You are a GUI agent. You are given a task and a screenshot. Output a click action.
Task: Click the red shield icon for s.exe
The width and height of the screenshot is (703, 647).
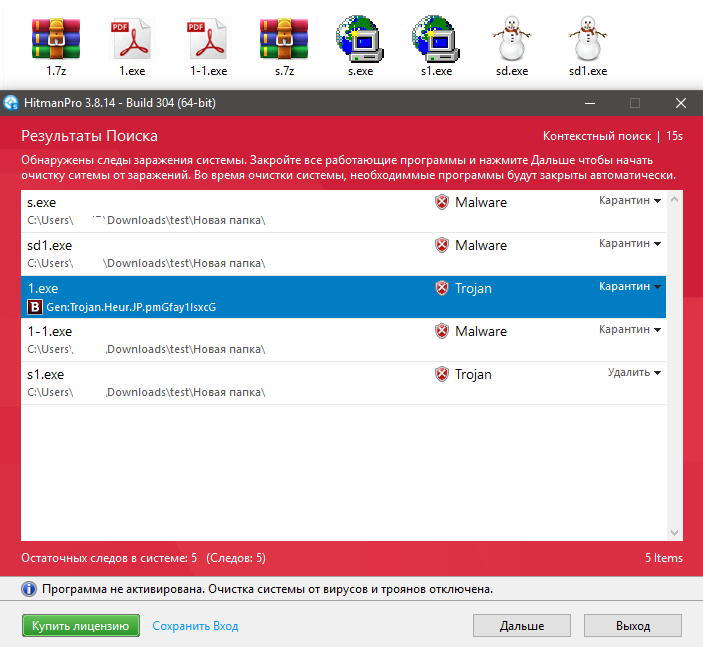pos(442,202)
